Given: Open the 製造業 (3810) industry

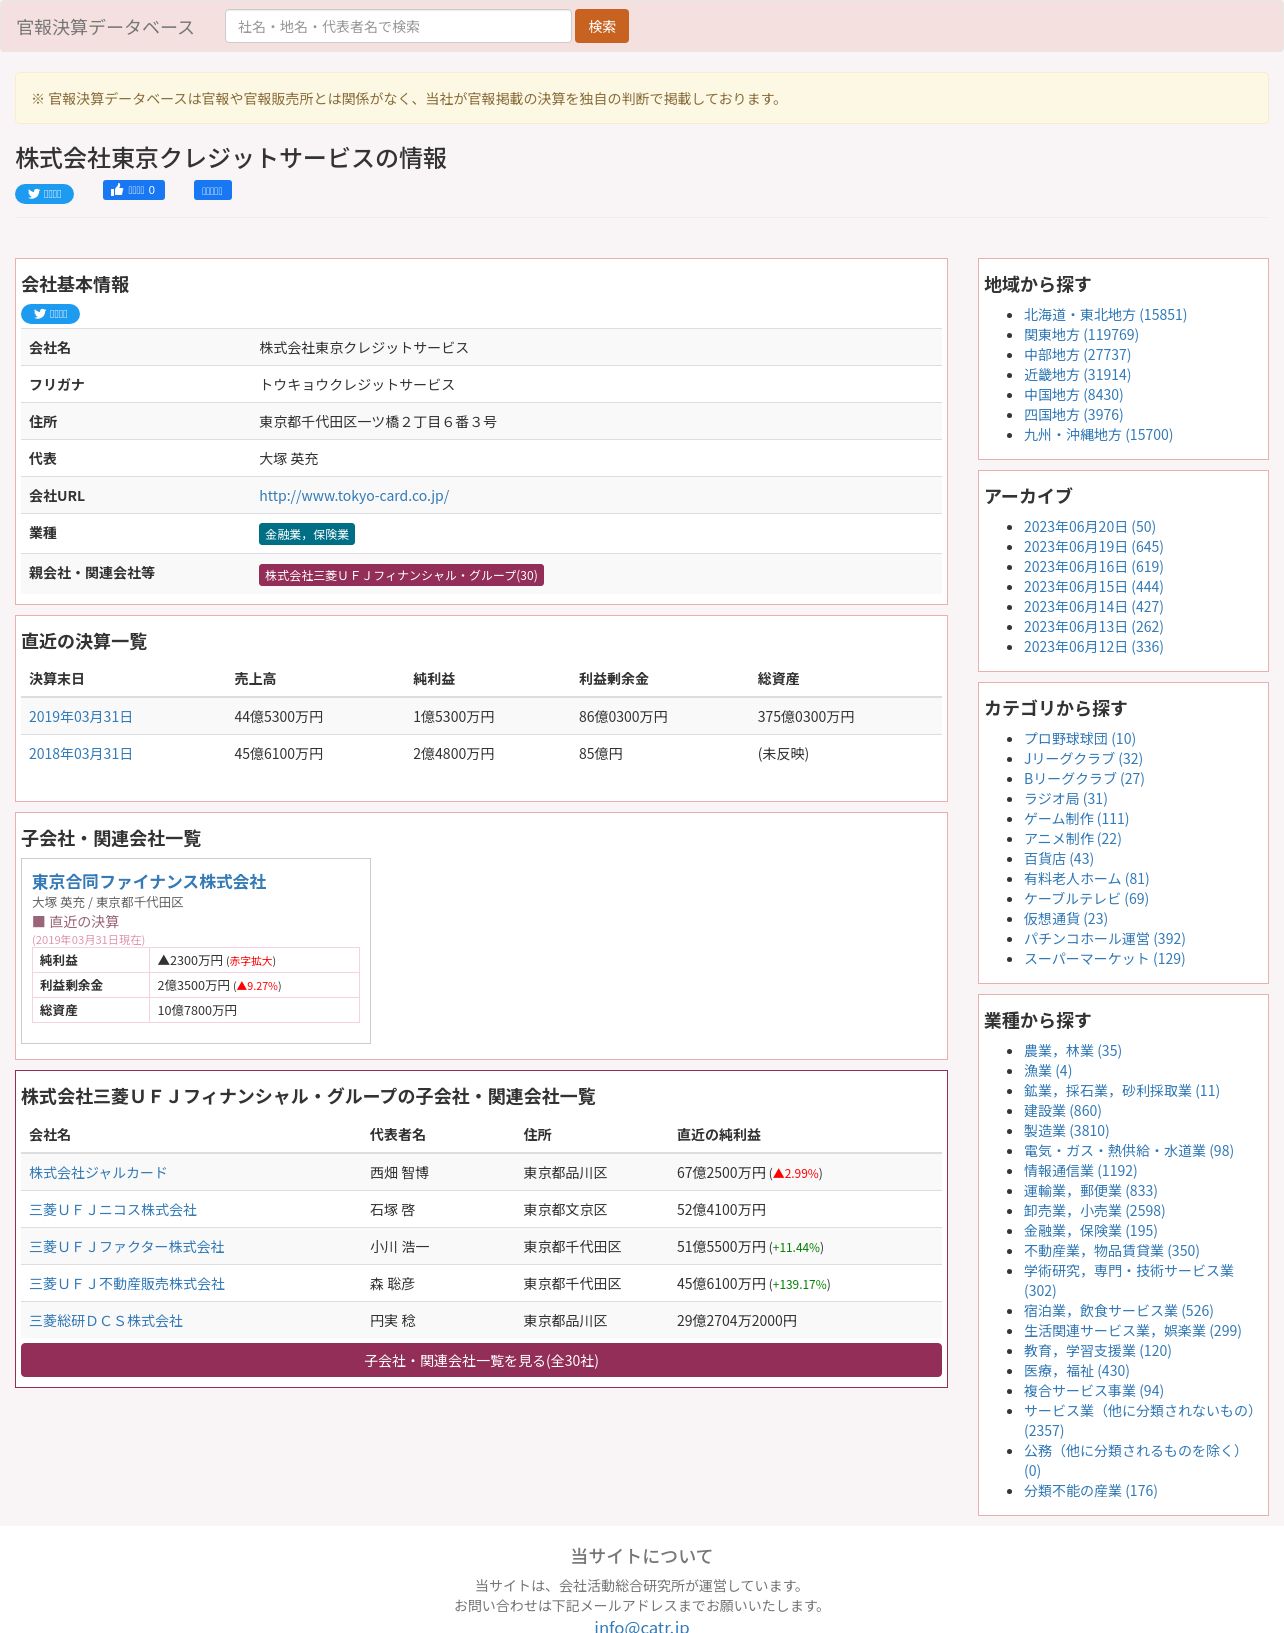Looking at the screenshot, I should click(x=1066, y=1131).
